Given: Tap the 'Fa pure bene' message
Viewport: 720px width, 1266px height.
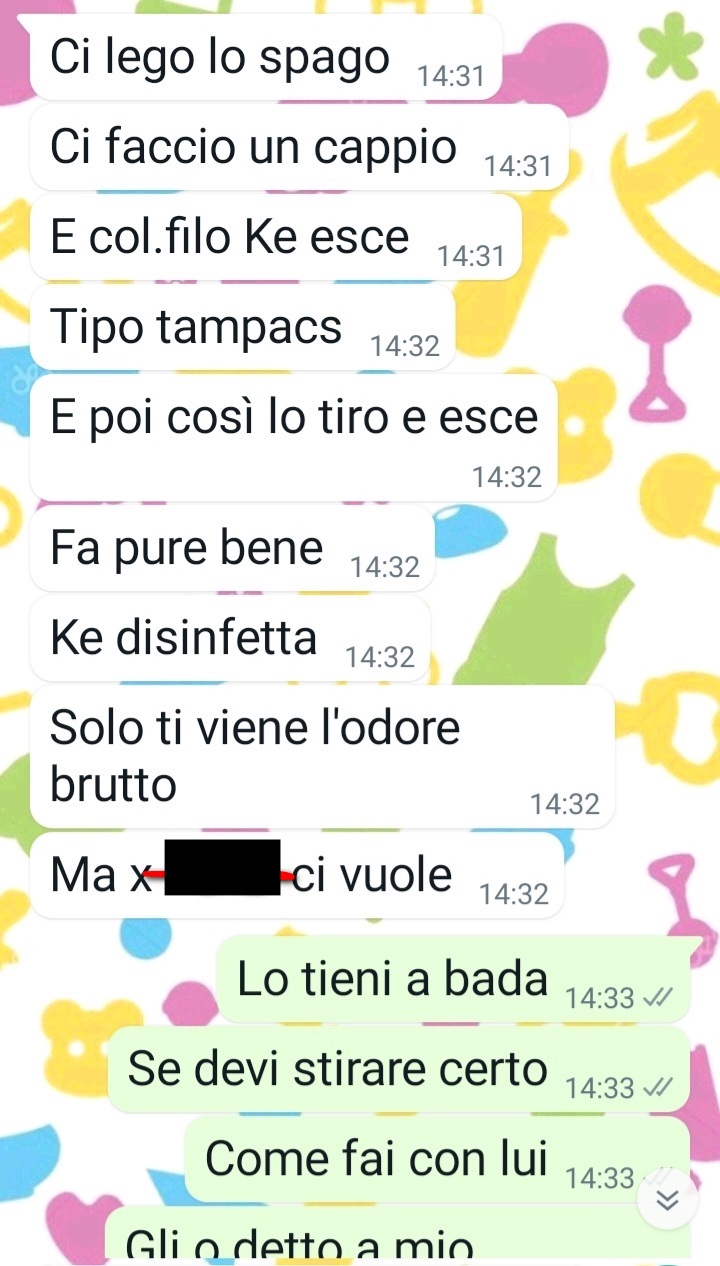Looking at the screenshot, I should click(232, 548).
